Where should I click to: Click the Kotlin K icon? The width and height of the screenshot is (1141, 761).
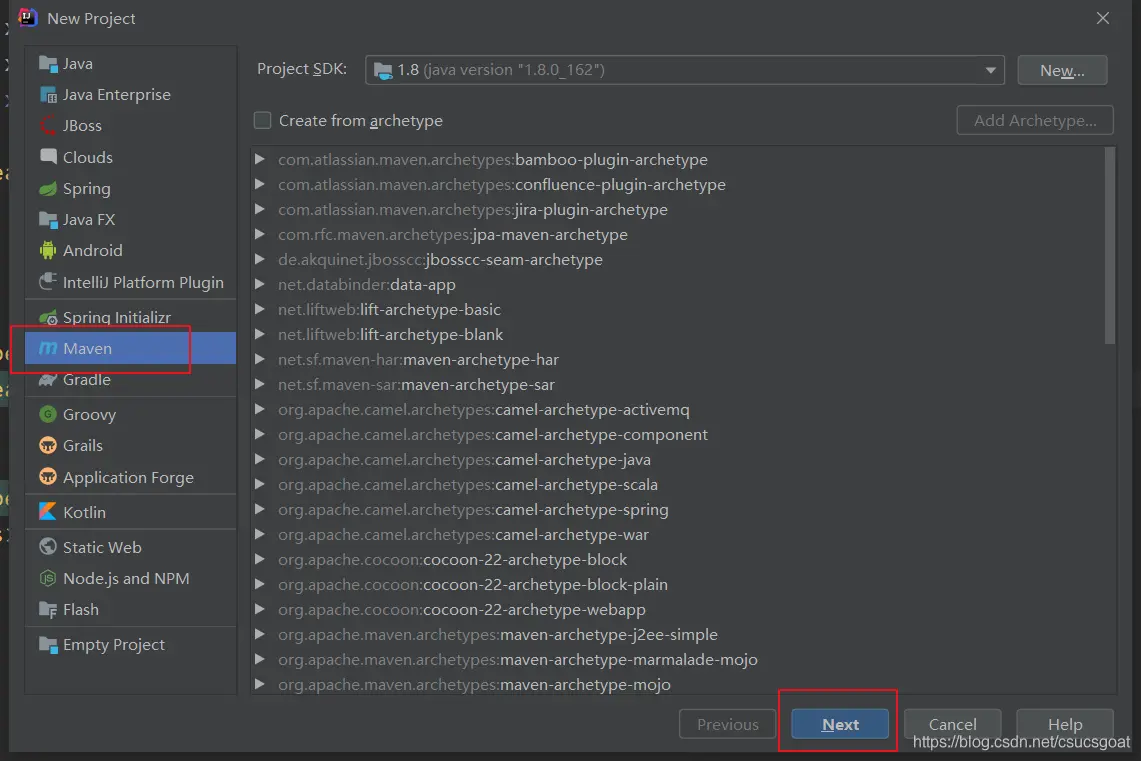click(48, 512)
